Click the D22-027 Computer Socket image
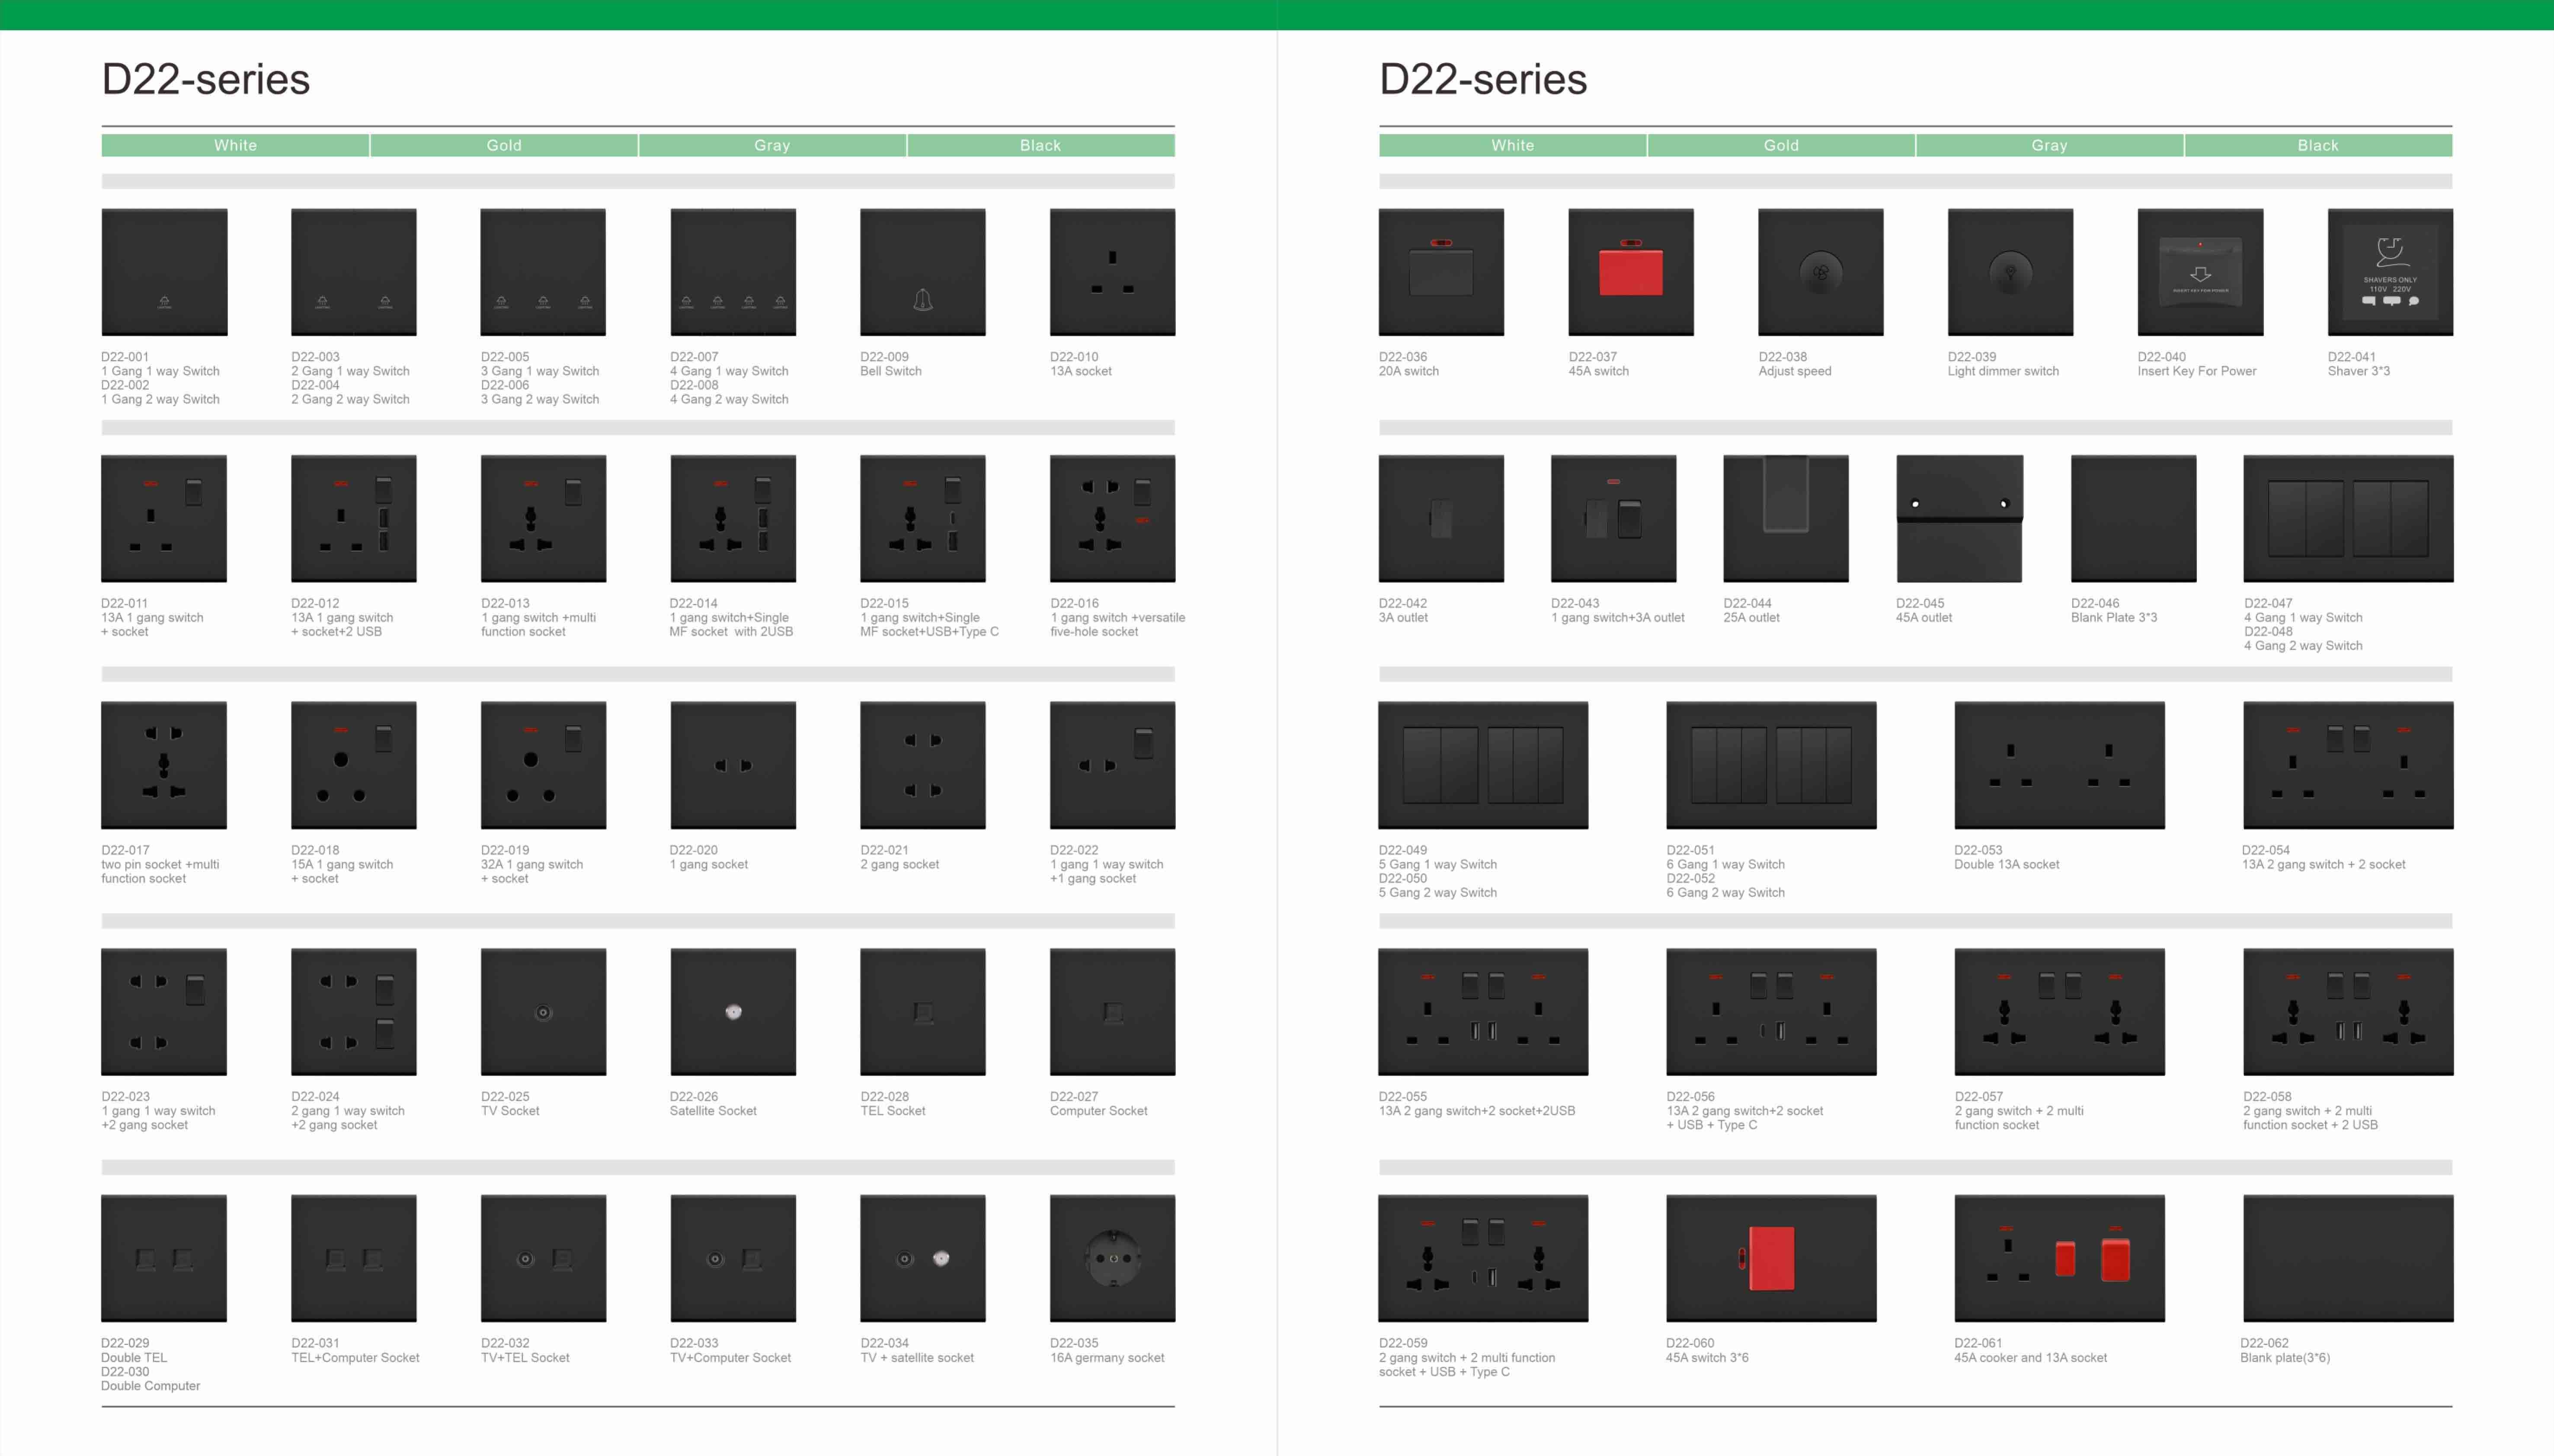 click(x=1113, y=1012)
